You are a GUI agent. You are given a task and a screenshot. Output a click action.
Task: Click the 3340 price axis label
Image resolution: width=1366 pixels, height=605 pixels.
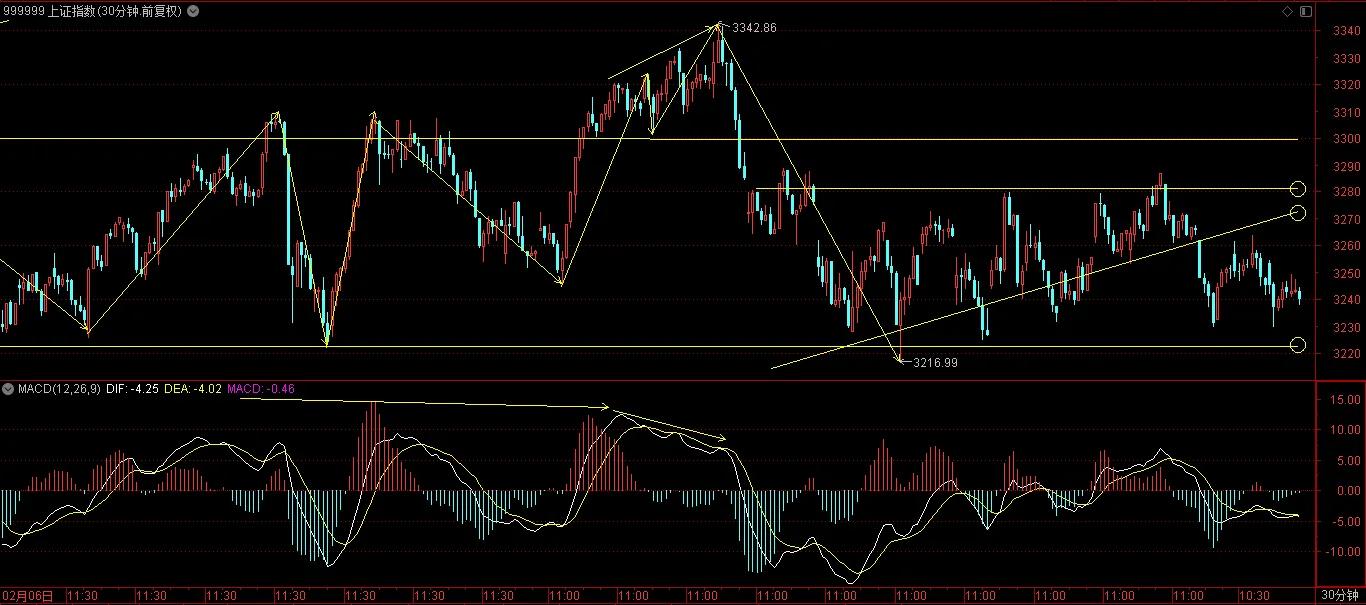(x=1345, y=31)
